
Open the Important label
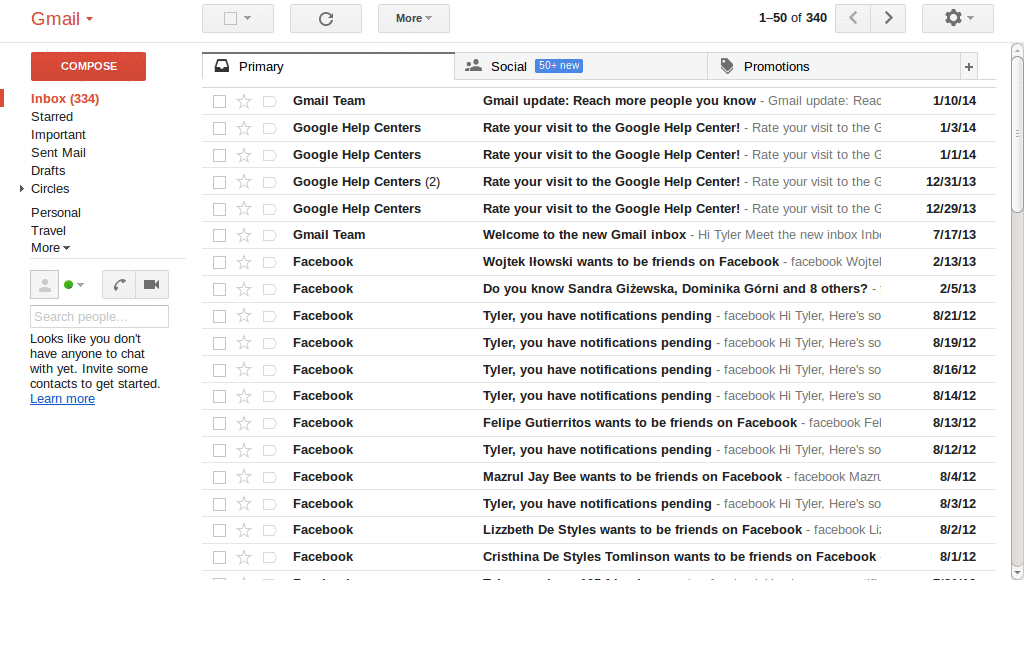58,135
